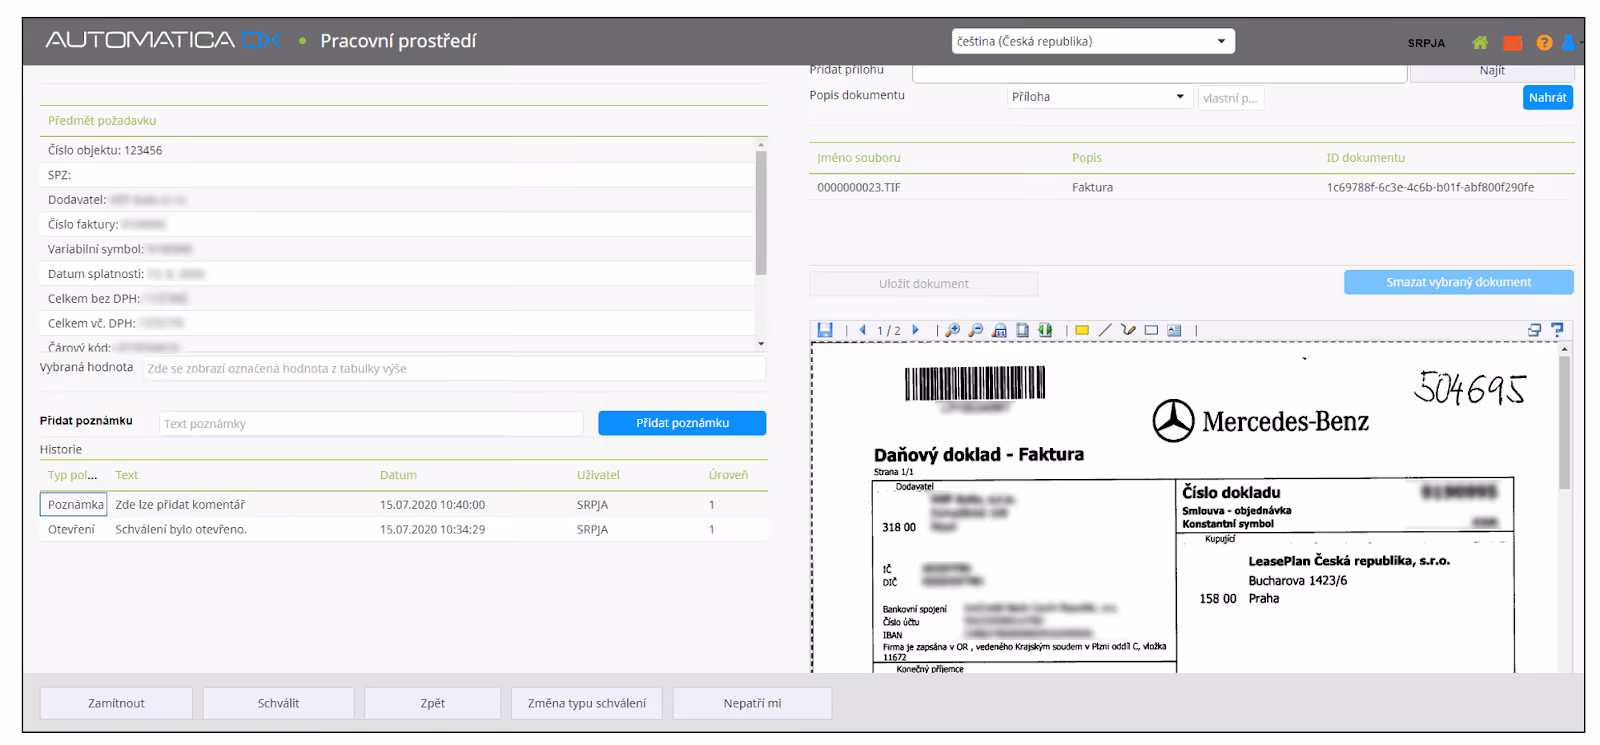Open help with the orange question mark icon
Viewport: 1600px width, 745px height.
coord(1545,43)
